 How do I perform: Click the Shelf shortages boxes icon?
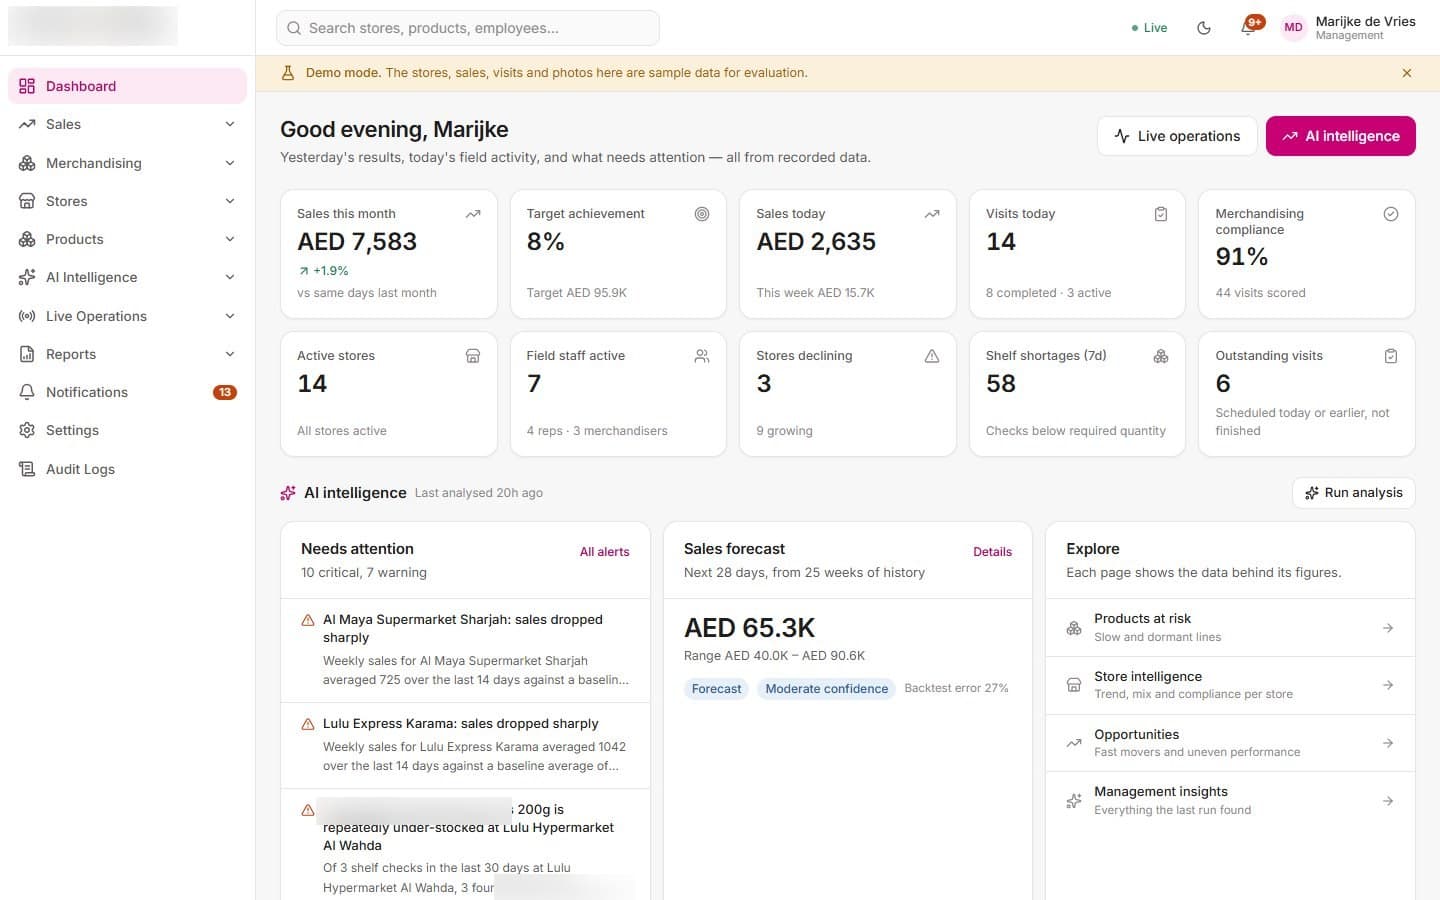coord(1161,356)
